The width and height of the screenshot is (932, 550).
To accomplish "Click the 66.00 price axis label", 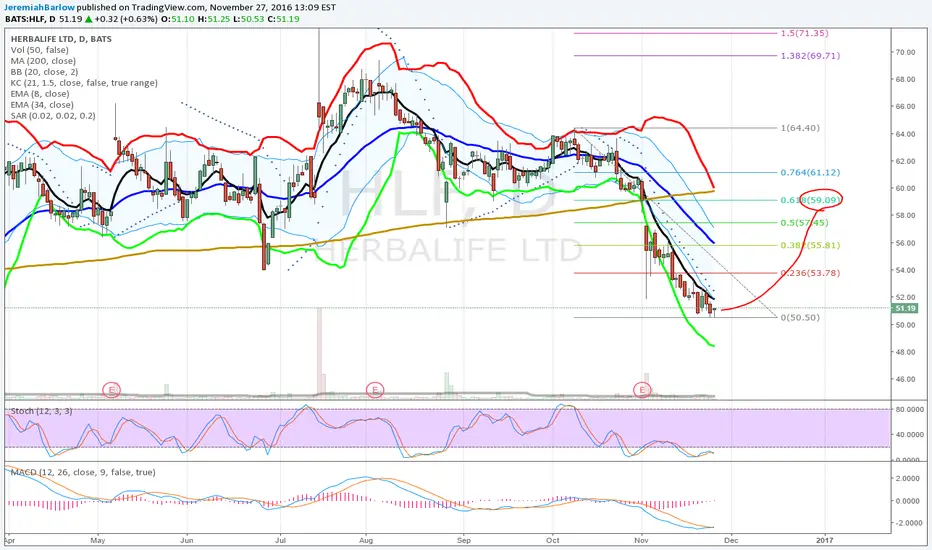I will click(x=906, y=106).
